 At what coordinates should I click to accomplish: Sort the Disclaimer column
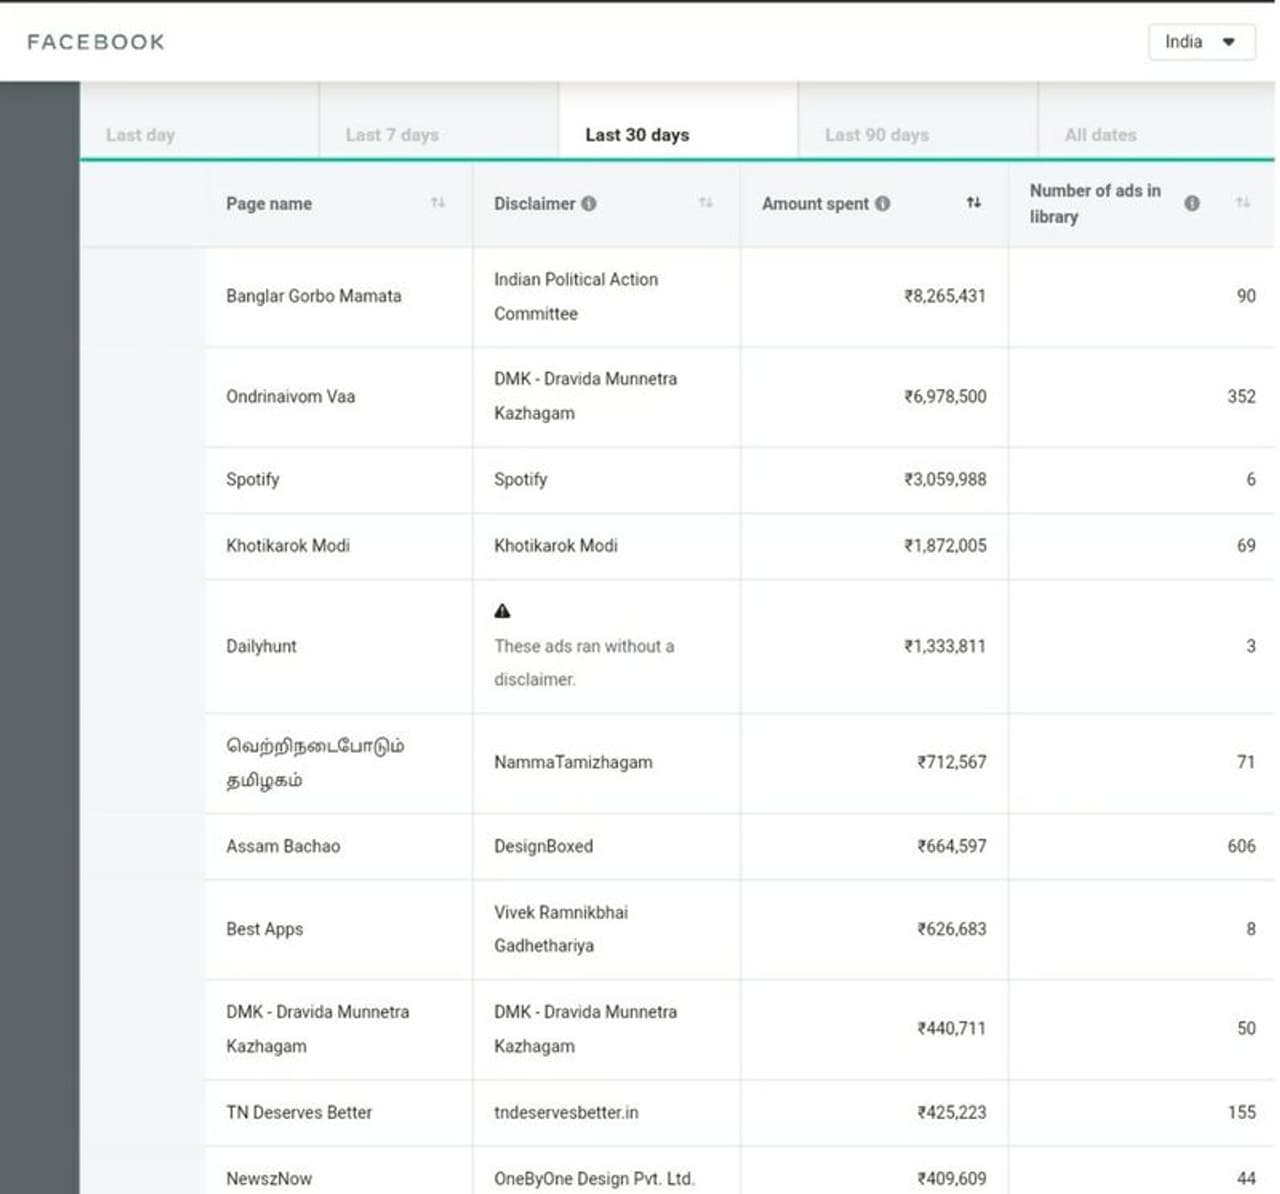pos(706,203)
